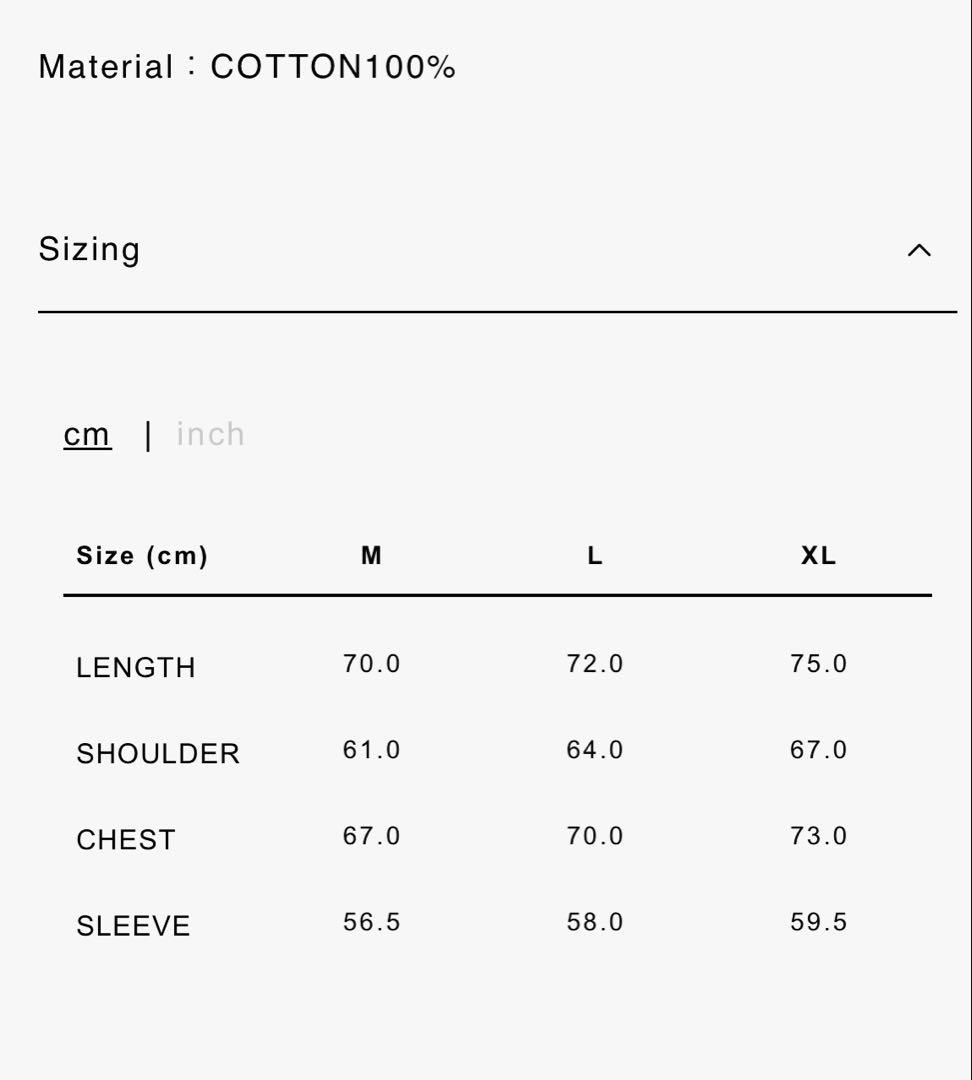The image size is (972, 1080).
Task: Click the Sizing section heading
Action: coord(89,249)
